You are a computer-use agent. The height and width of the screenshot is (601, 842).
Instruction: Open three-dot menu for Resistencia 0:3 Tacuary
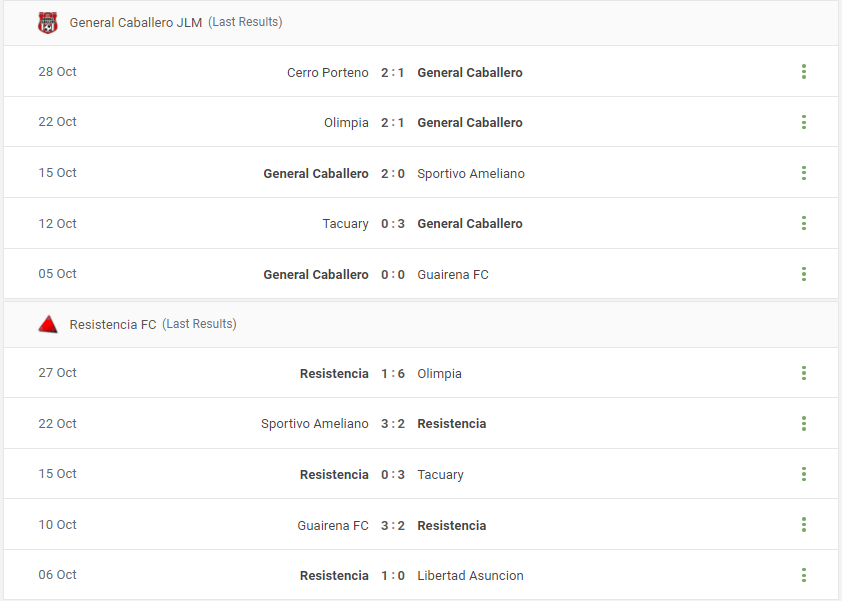803,474
